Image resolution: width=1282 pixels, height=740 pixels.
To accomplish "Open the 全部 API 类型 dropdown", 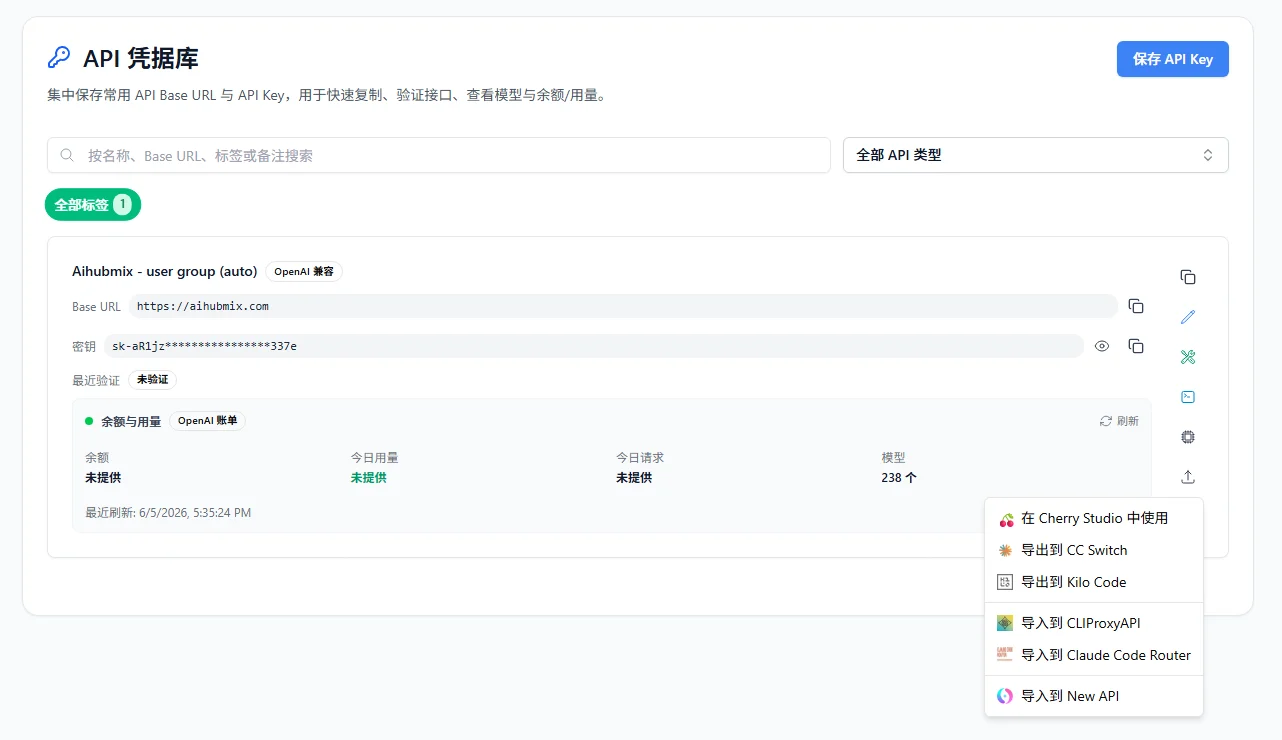I will pyautogui.click(x=1035, y=155).
